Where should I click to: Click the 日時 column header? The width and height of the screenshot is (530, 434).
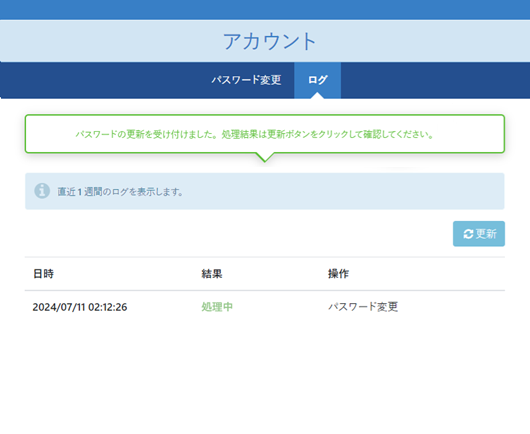tap(43, 273)
